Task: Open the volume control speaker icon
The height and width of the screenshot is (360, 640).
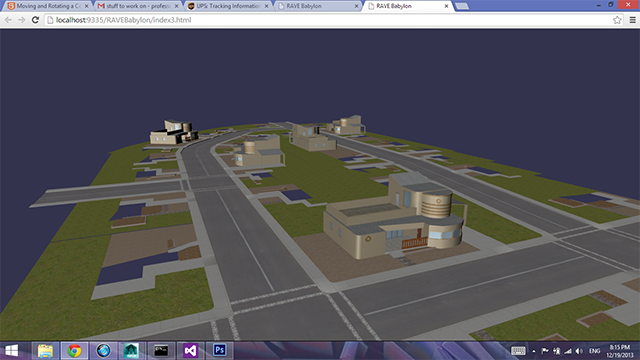Action: point(579,351)
